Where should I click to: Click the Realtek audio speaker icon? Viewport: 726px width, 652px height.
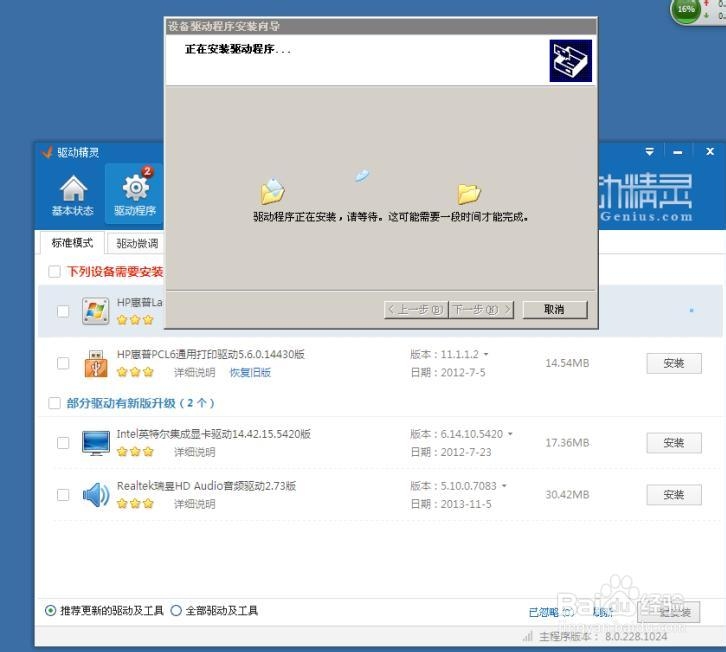click(x=96, y=495)
